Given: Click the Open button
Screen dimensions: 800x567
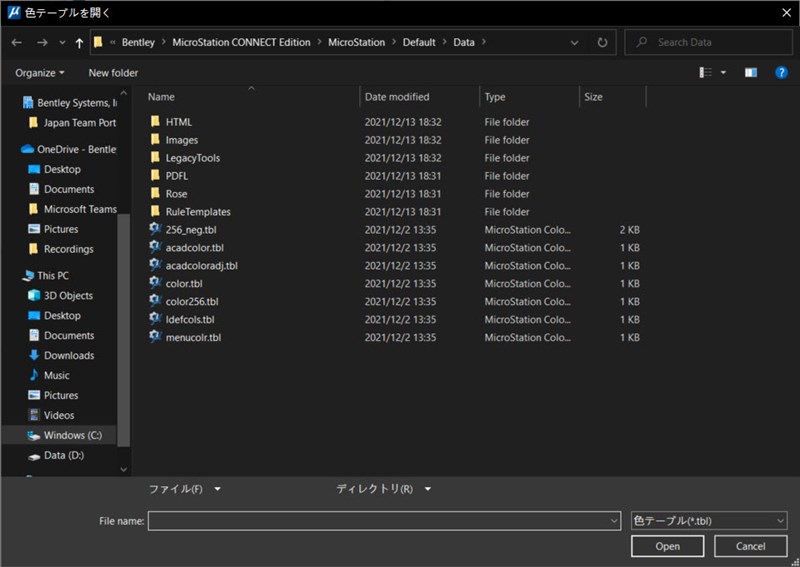Looking at the screenshot, I should 667,546.
